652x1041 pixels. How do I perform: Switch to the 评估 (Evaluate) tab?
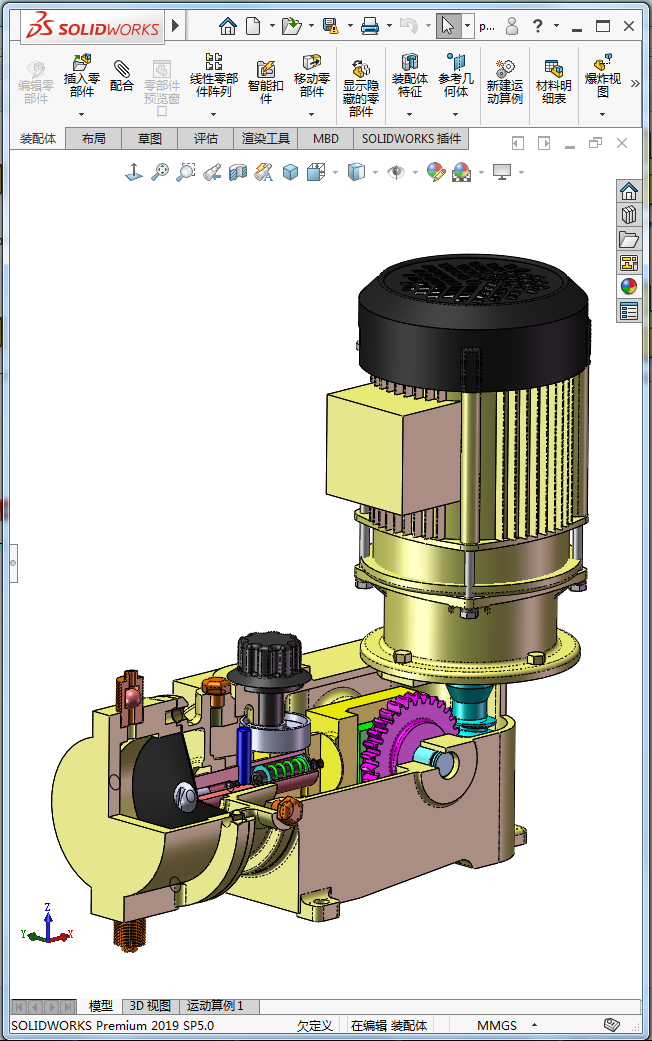click(206, 139)
